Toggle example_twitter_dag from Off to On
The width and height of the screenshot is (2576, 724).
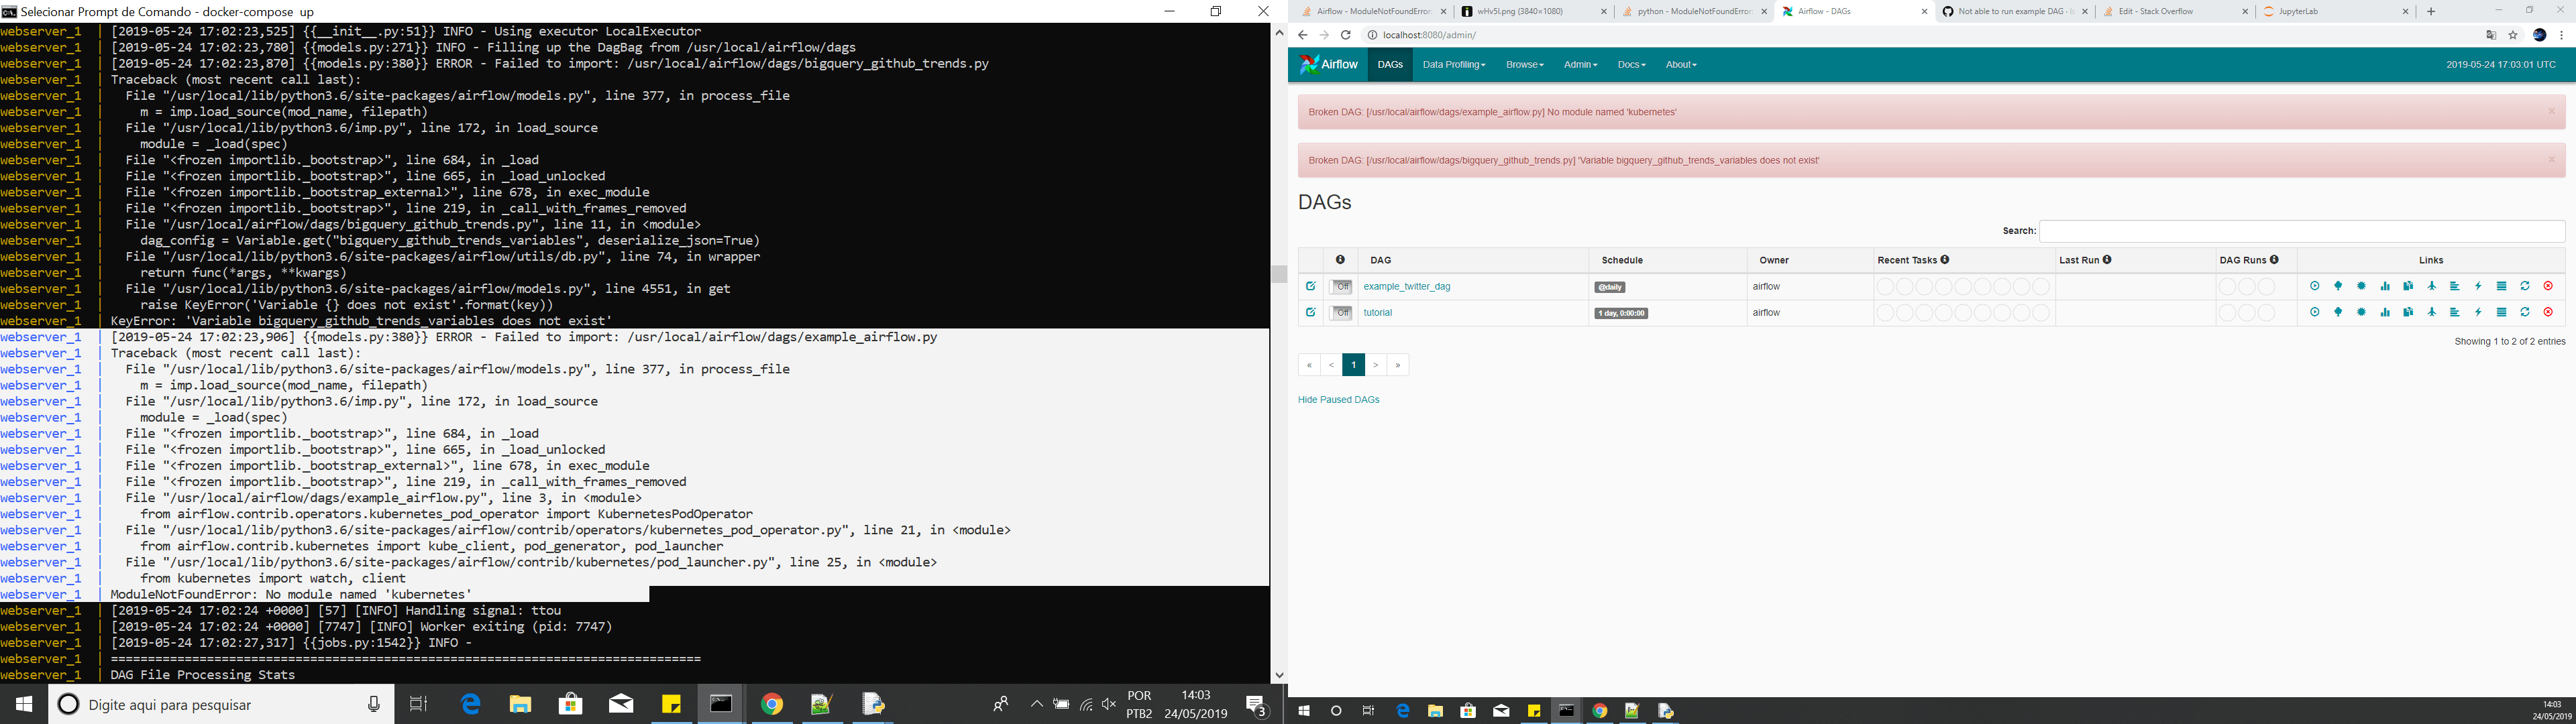(x=1341, y=286)
